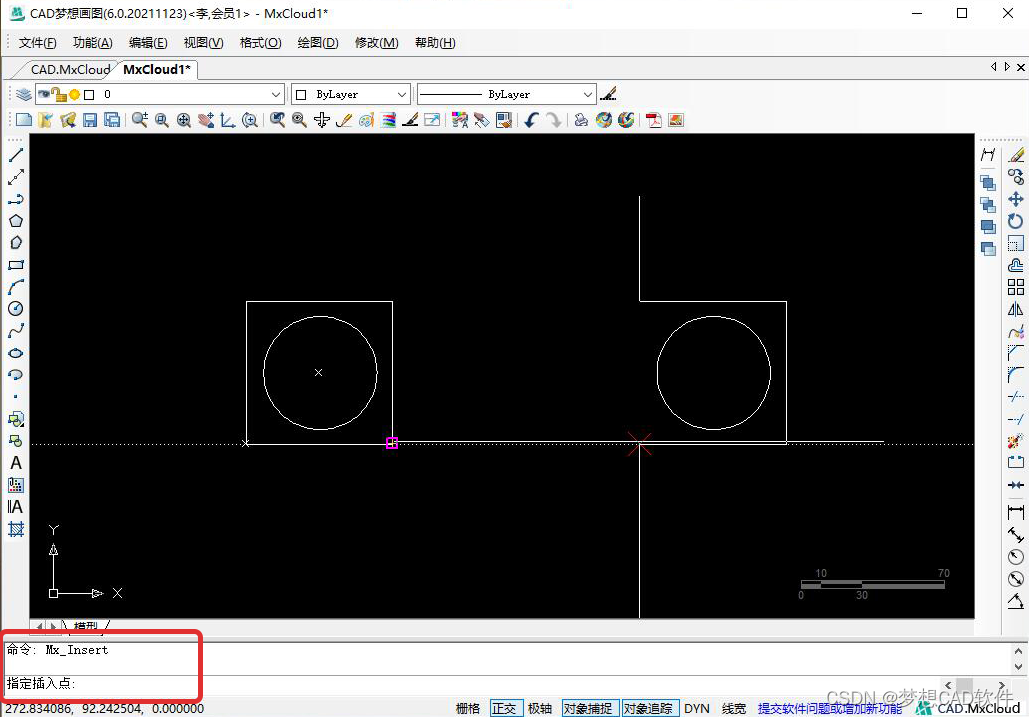Open the 格式(O) menu

261,43
